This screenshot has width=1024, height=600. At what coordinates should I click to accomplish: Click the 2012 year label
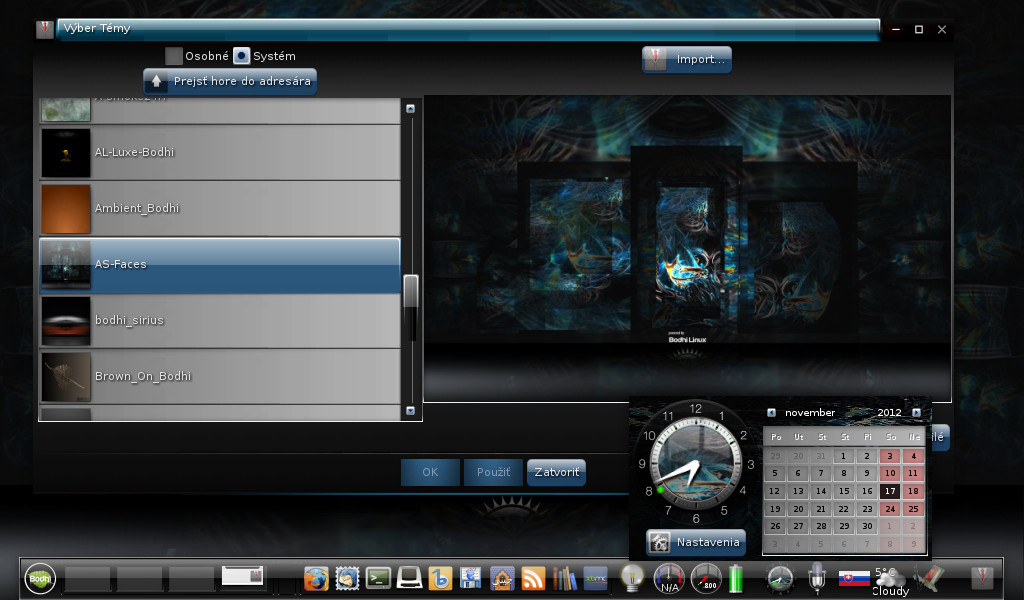pos(889,413)
